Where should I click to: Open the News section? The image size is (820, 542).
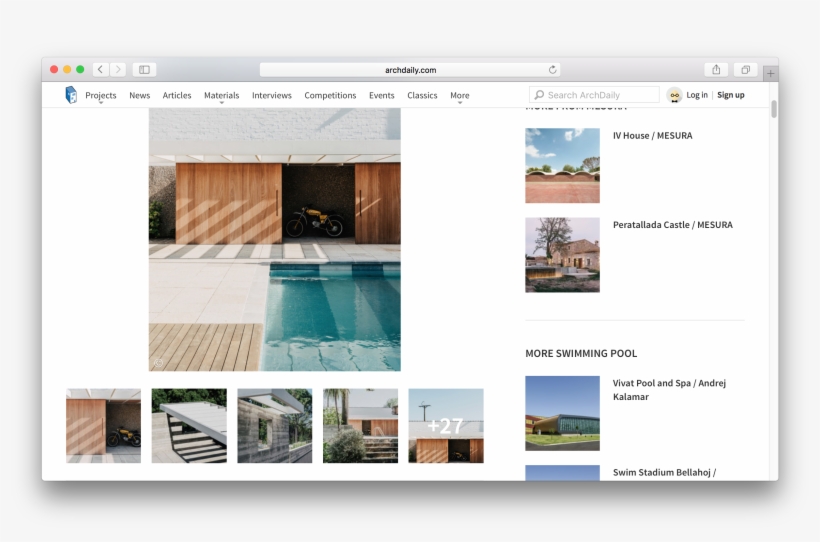(140, 95)
